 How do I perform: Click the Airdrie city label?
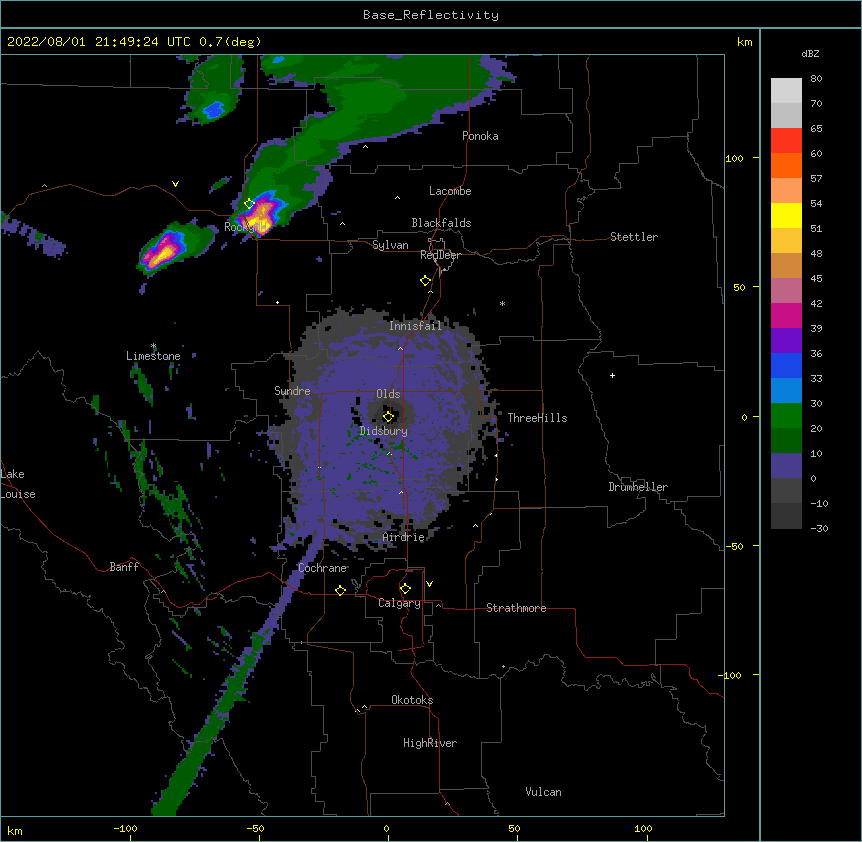[x=404, y=537]
